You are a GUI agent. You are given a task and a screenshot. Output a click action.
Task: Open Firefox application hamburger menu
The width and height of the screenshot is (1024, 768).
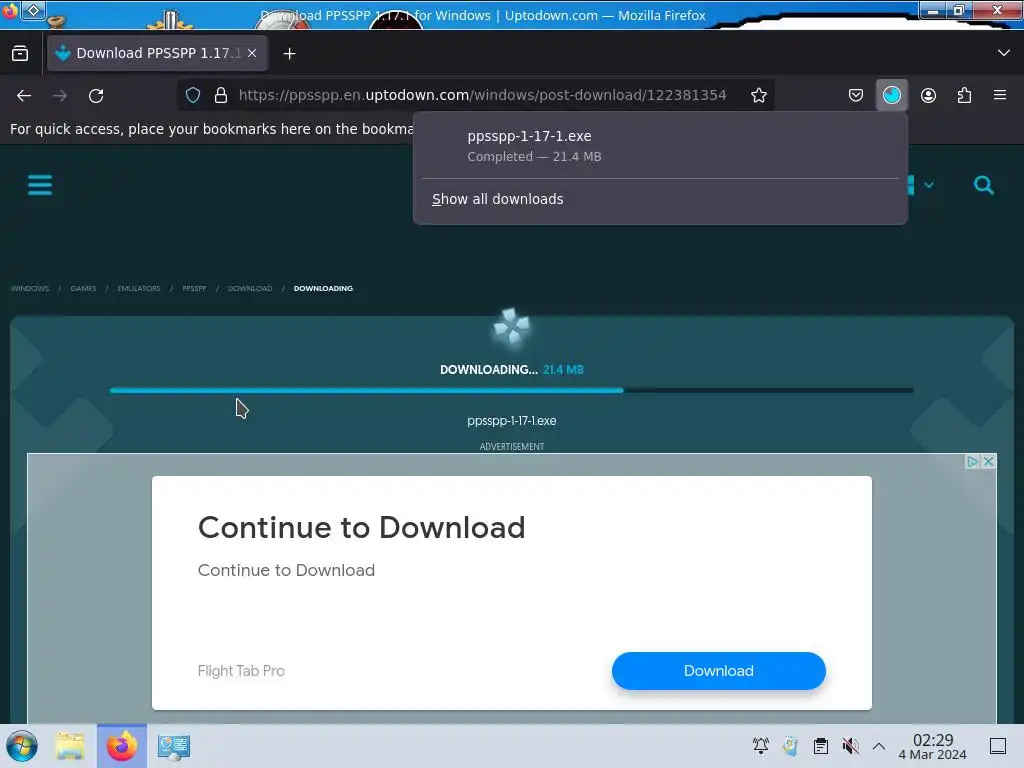[x=1000, y=95]
